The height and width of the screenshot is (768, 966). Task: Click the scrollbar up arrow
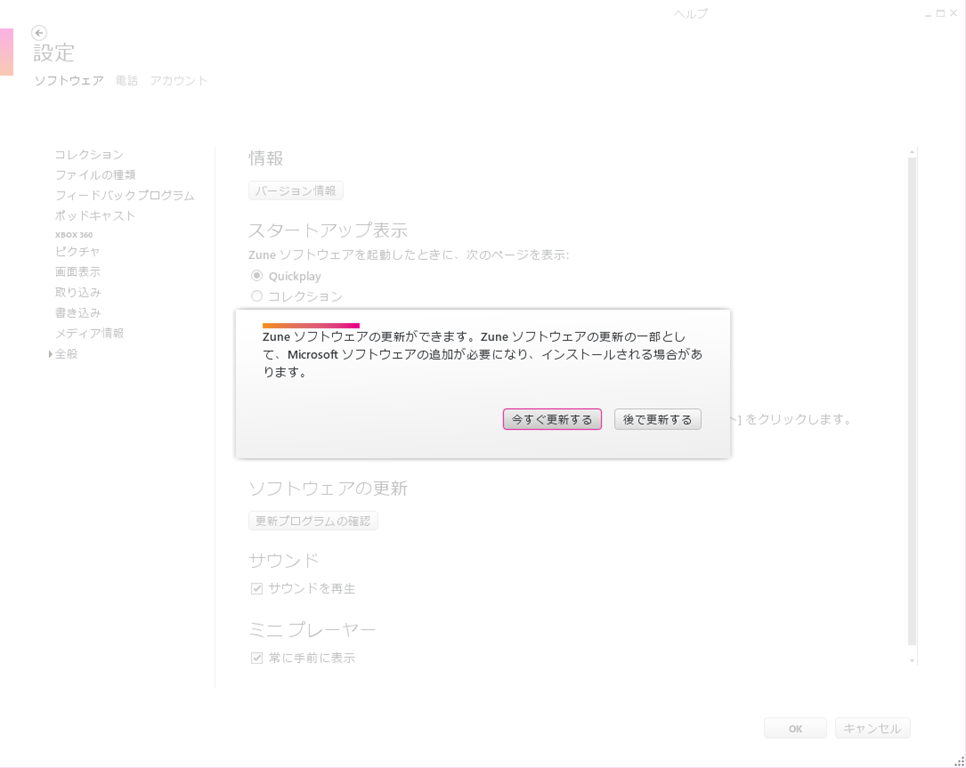(x=912, y=152)
